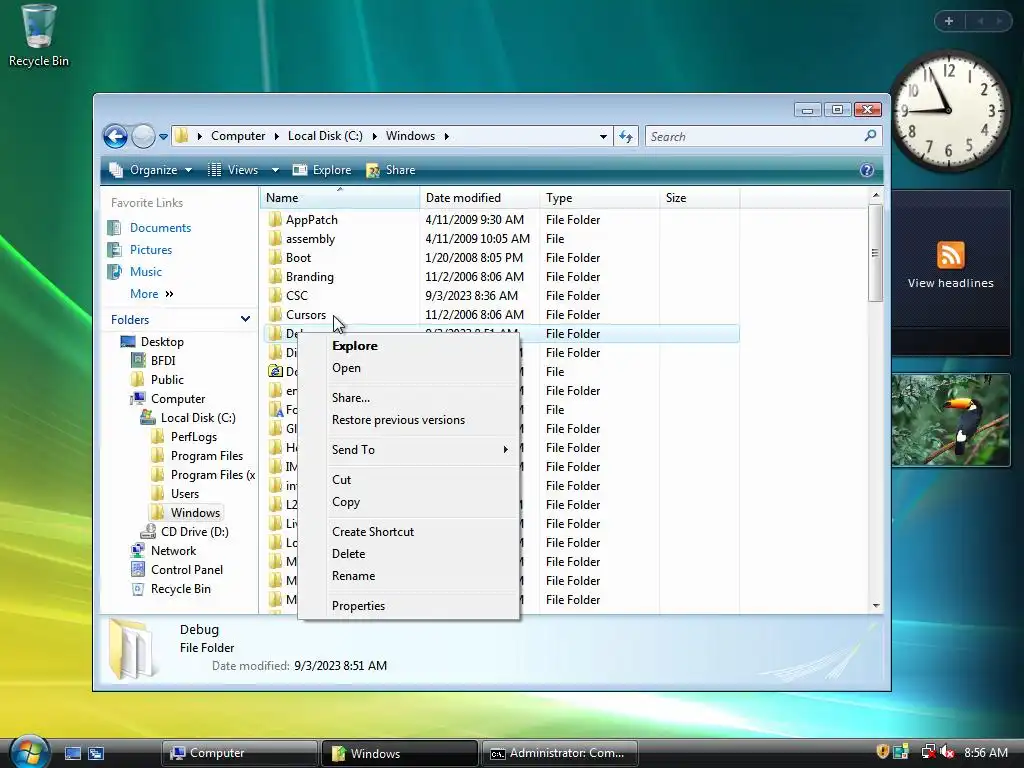Switch to Administrator Command Prompt taskbar button

(x=559, y=753)
